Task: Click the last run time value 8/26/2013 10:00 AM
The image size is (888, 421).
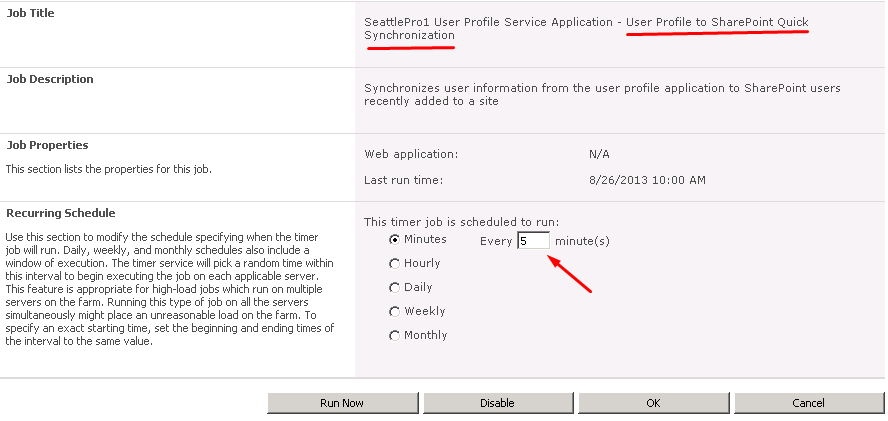Action: [647, 181]
